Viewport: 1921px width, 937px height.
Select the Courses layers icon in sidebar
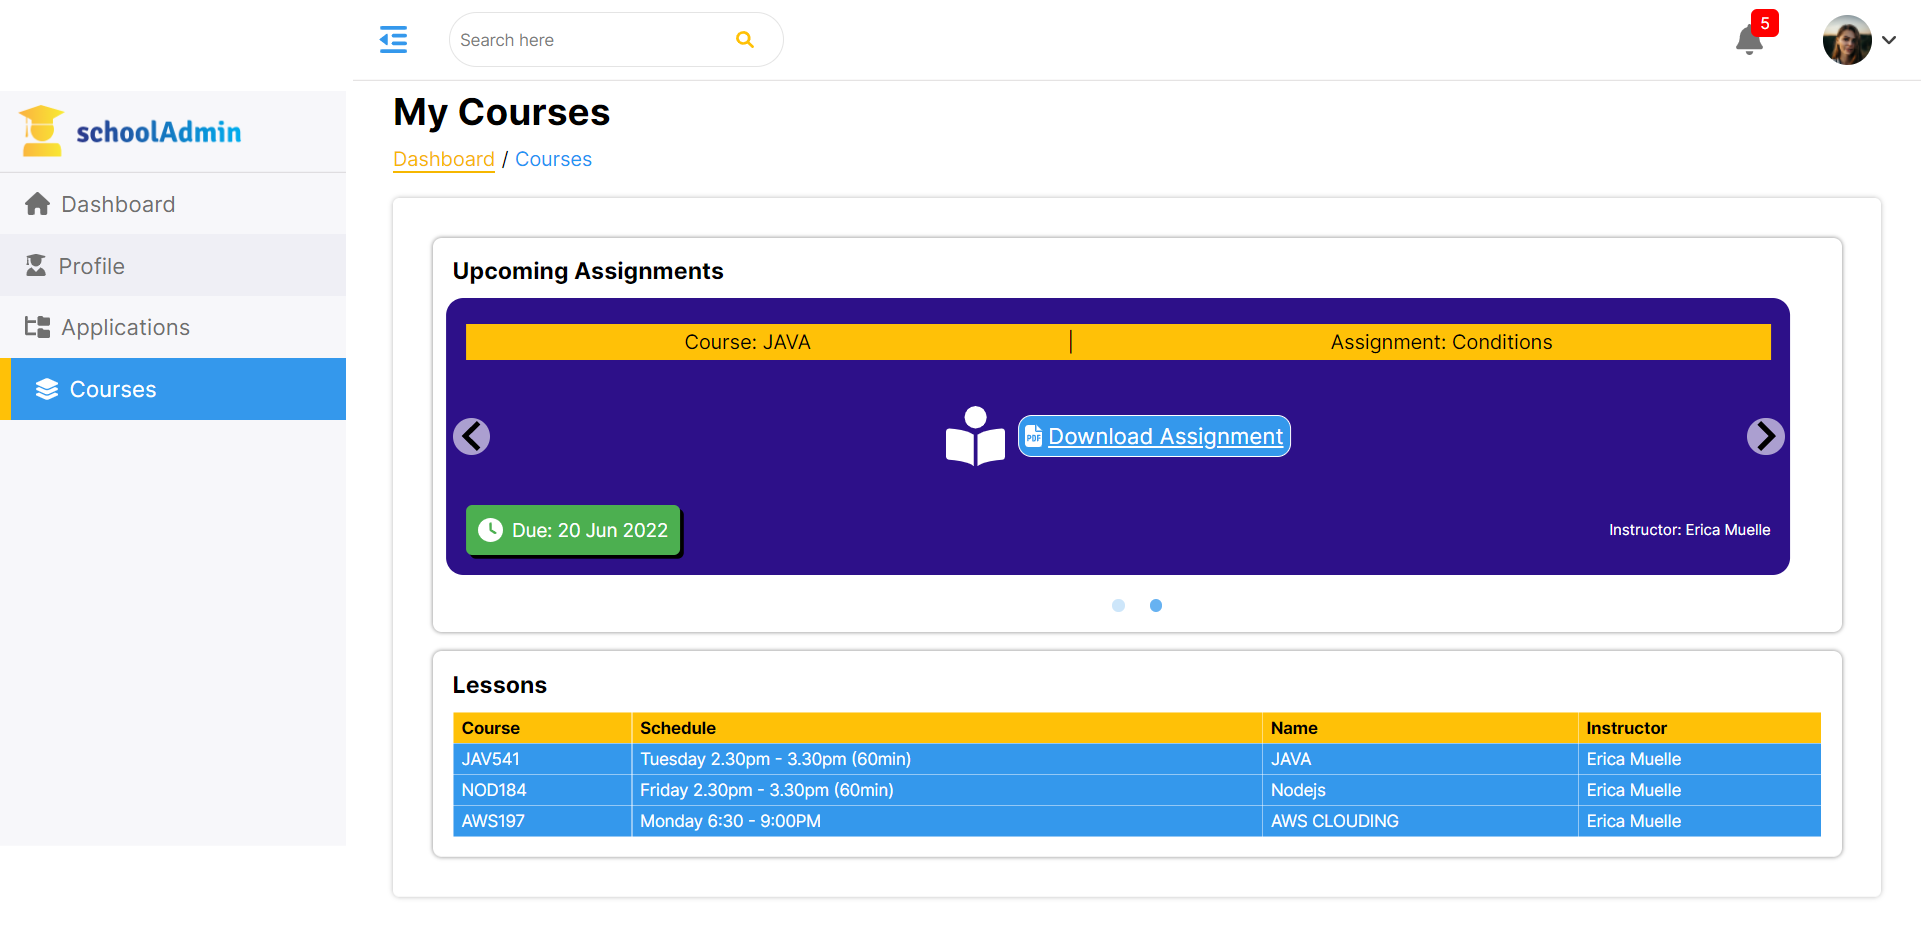coord(44,389)
